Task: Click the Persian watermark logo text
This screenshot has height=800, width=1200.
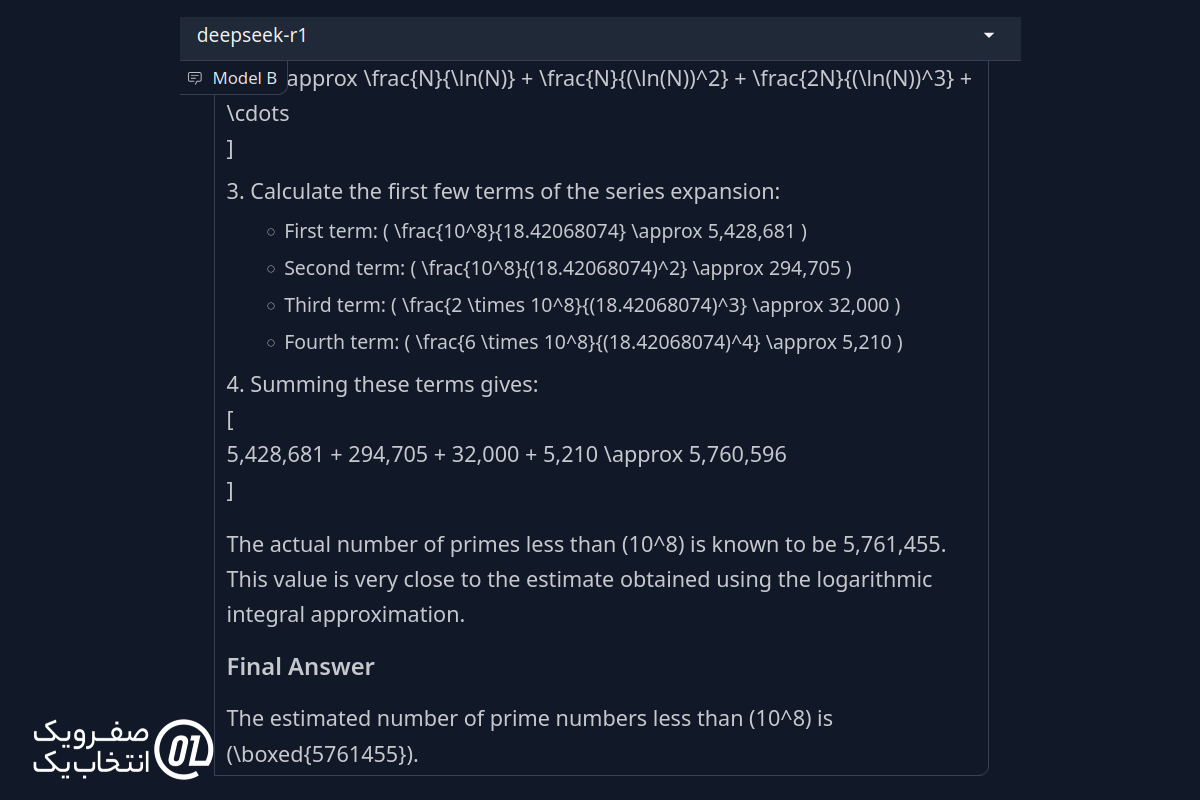Action: pos(92,747)
